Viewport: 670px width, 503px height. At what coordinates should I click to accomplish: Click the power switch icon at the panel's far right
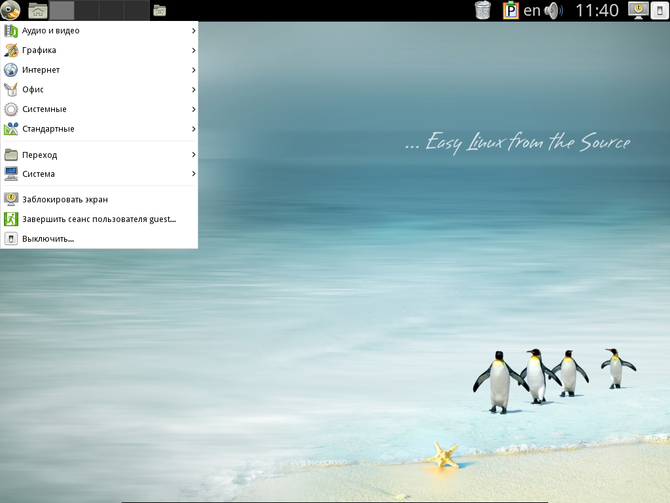click(x=659, y=11)
